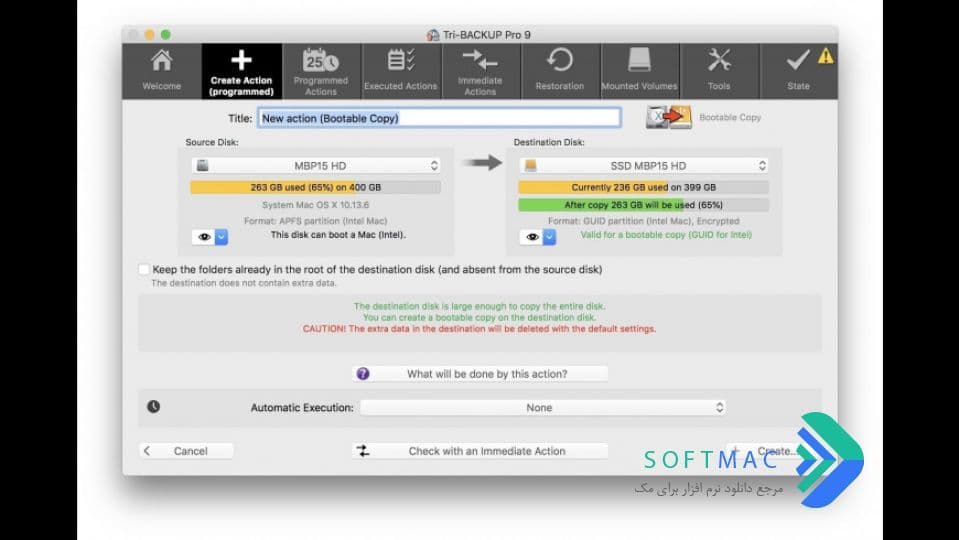Open Executed Actions checklist tab
This screenshot has width=959, height=540.
(x=401, y=71)
